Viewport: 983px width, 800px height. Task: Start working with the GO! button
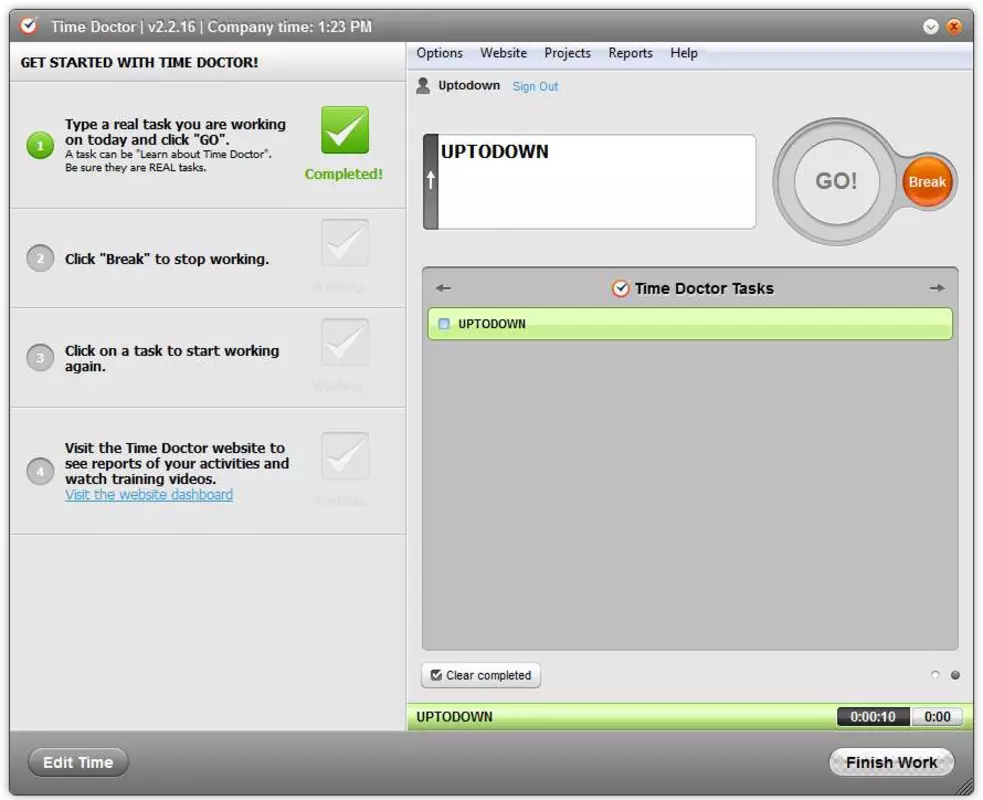click(836, 181)
